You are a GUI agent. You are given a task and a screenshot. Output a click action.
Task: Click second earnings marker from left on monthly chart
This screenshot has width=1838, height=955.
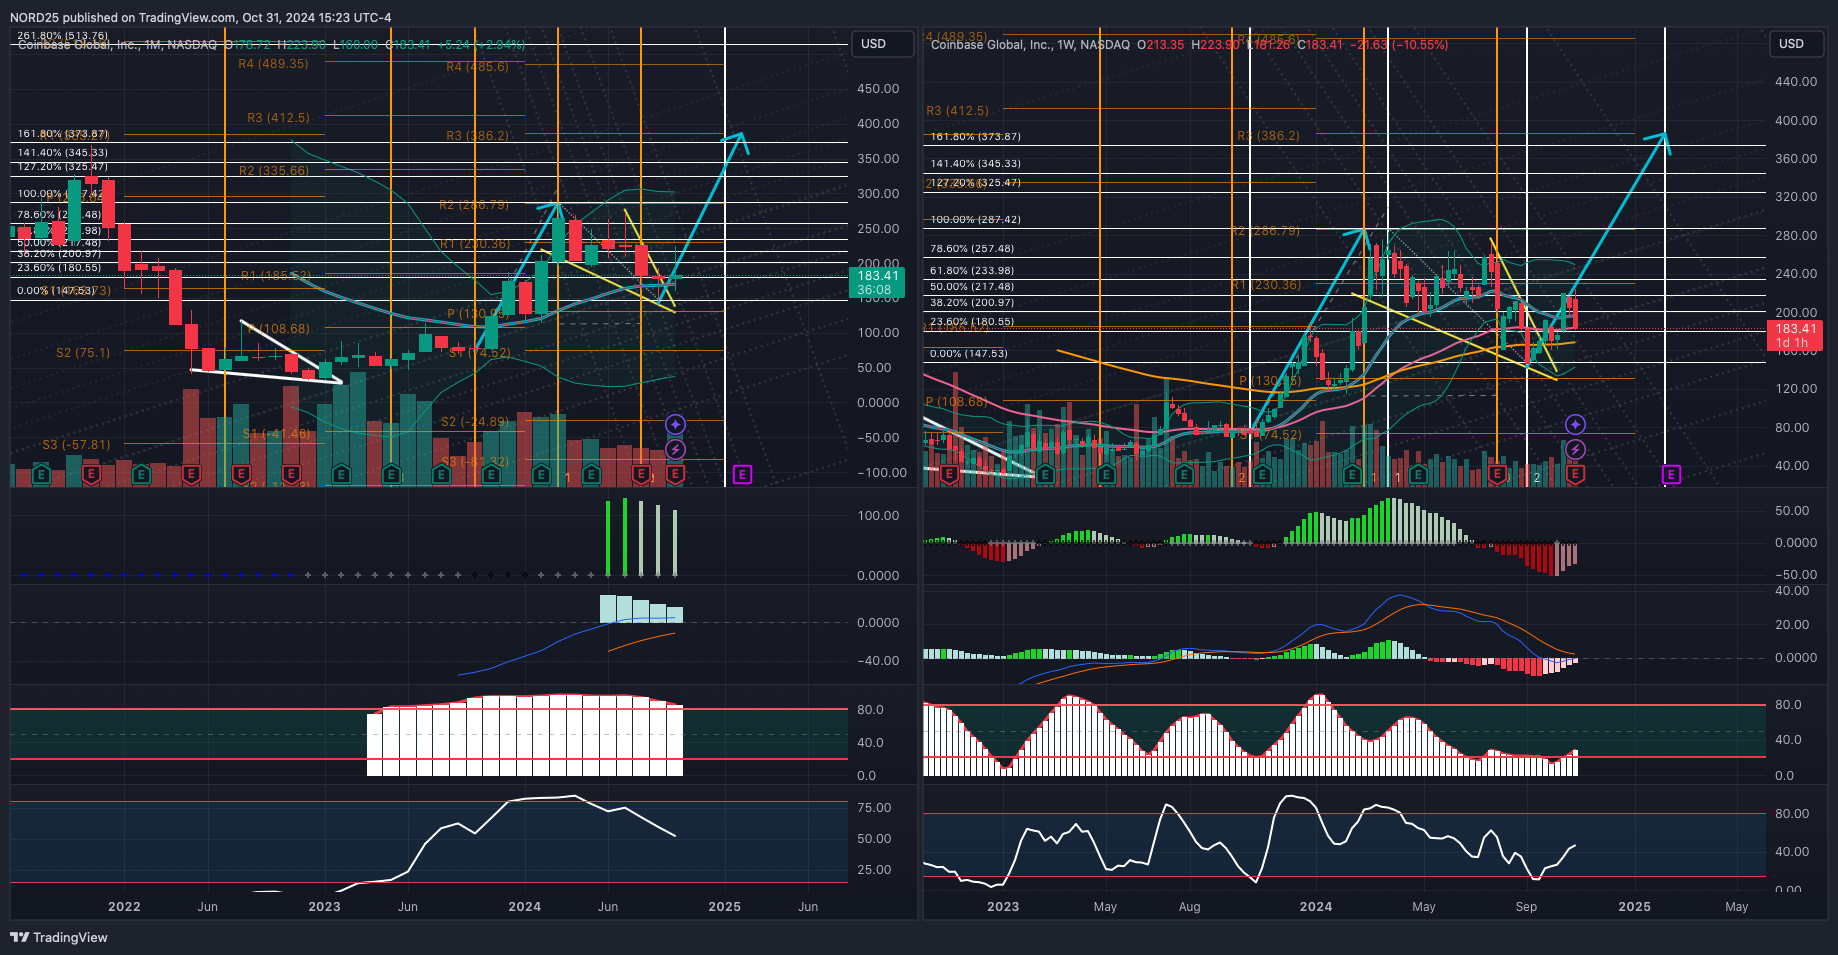91,474
